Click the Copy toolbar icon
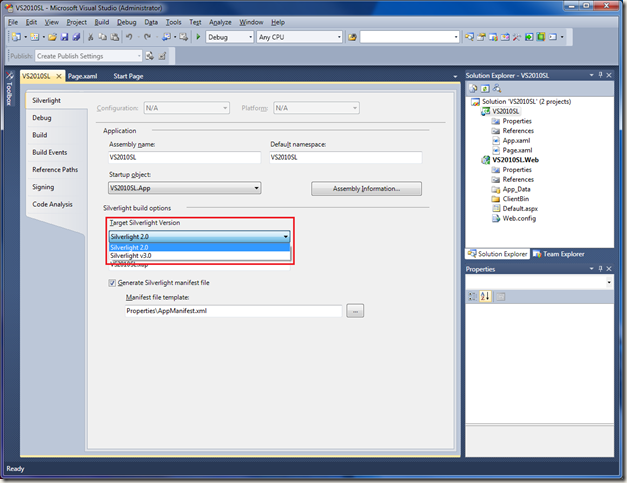Image resolution: width=627 pixels, height=483 pixels. point(103,37)
